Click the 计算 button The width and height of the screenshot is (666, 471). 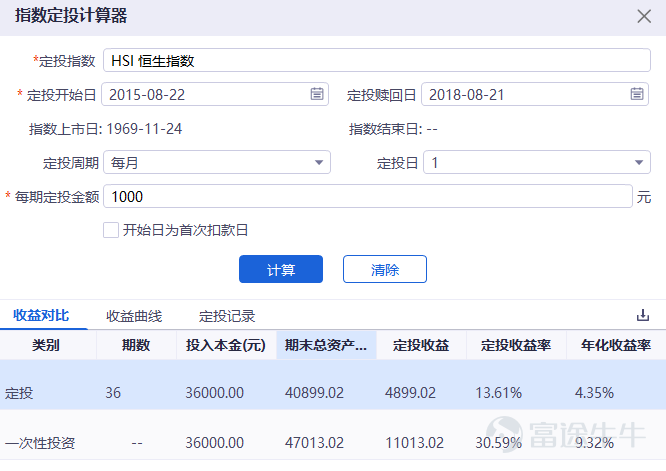pyautogui.click(x=281, y=269)
